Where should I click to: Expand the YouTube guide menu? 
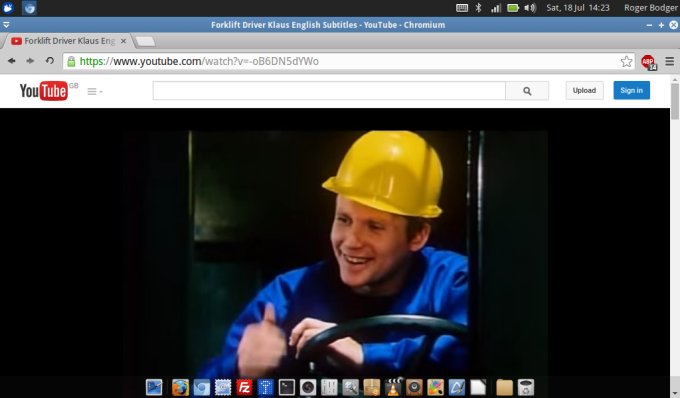[x=94, y=91]
